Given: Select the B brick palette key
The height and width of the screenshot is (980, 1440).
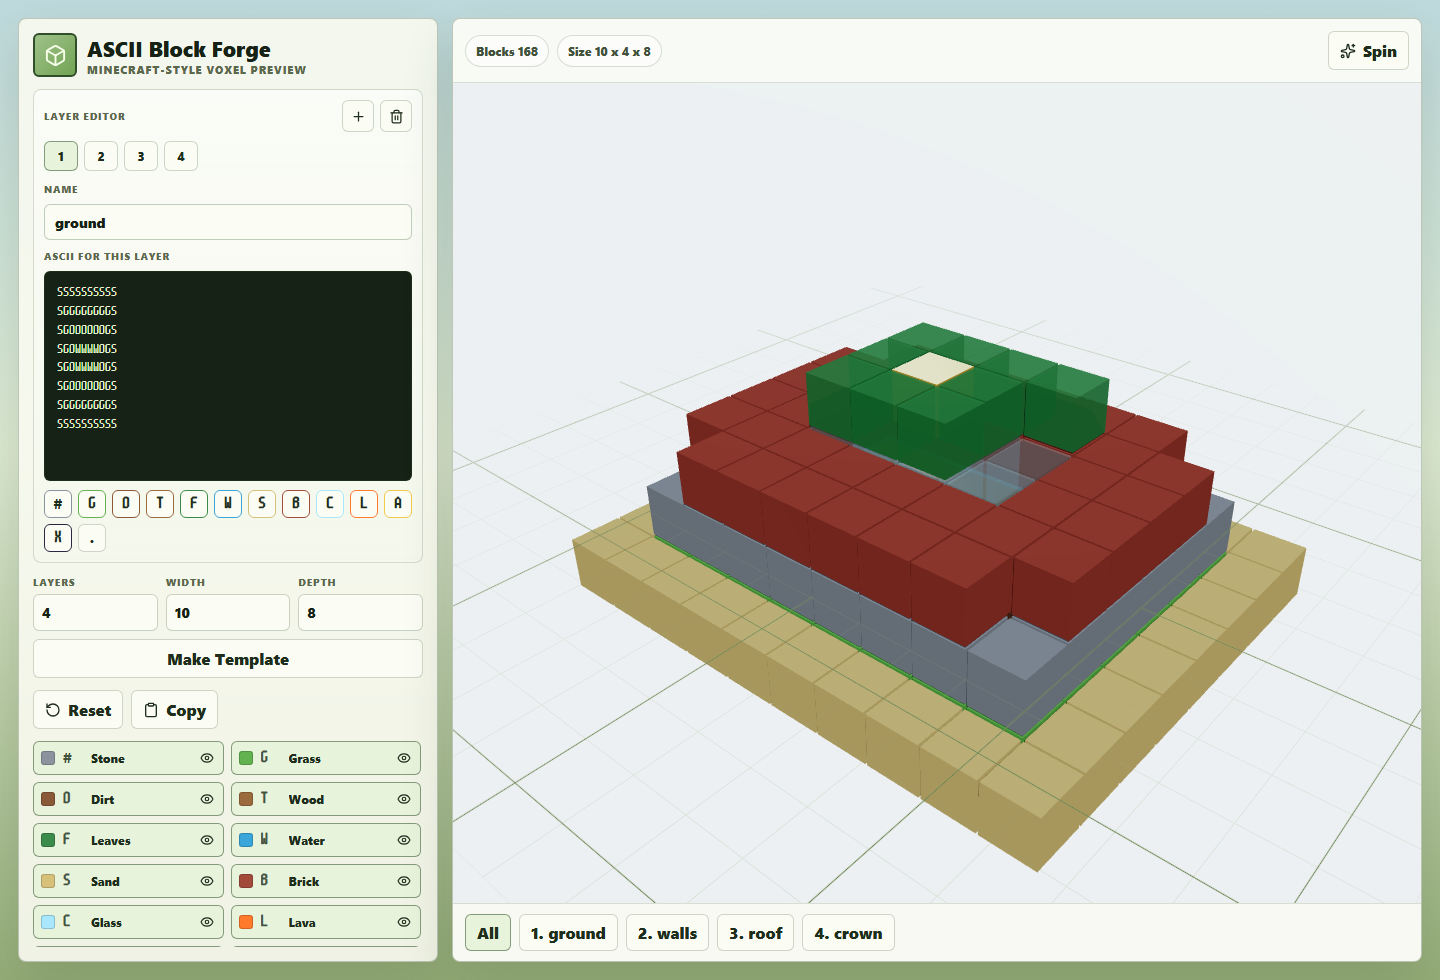Looking at the screenshot, I should (296, 504).
